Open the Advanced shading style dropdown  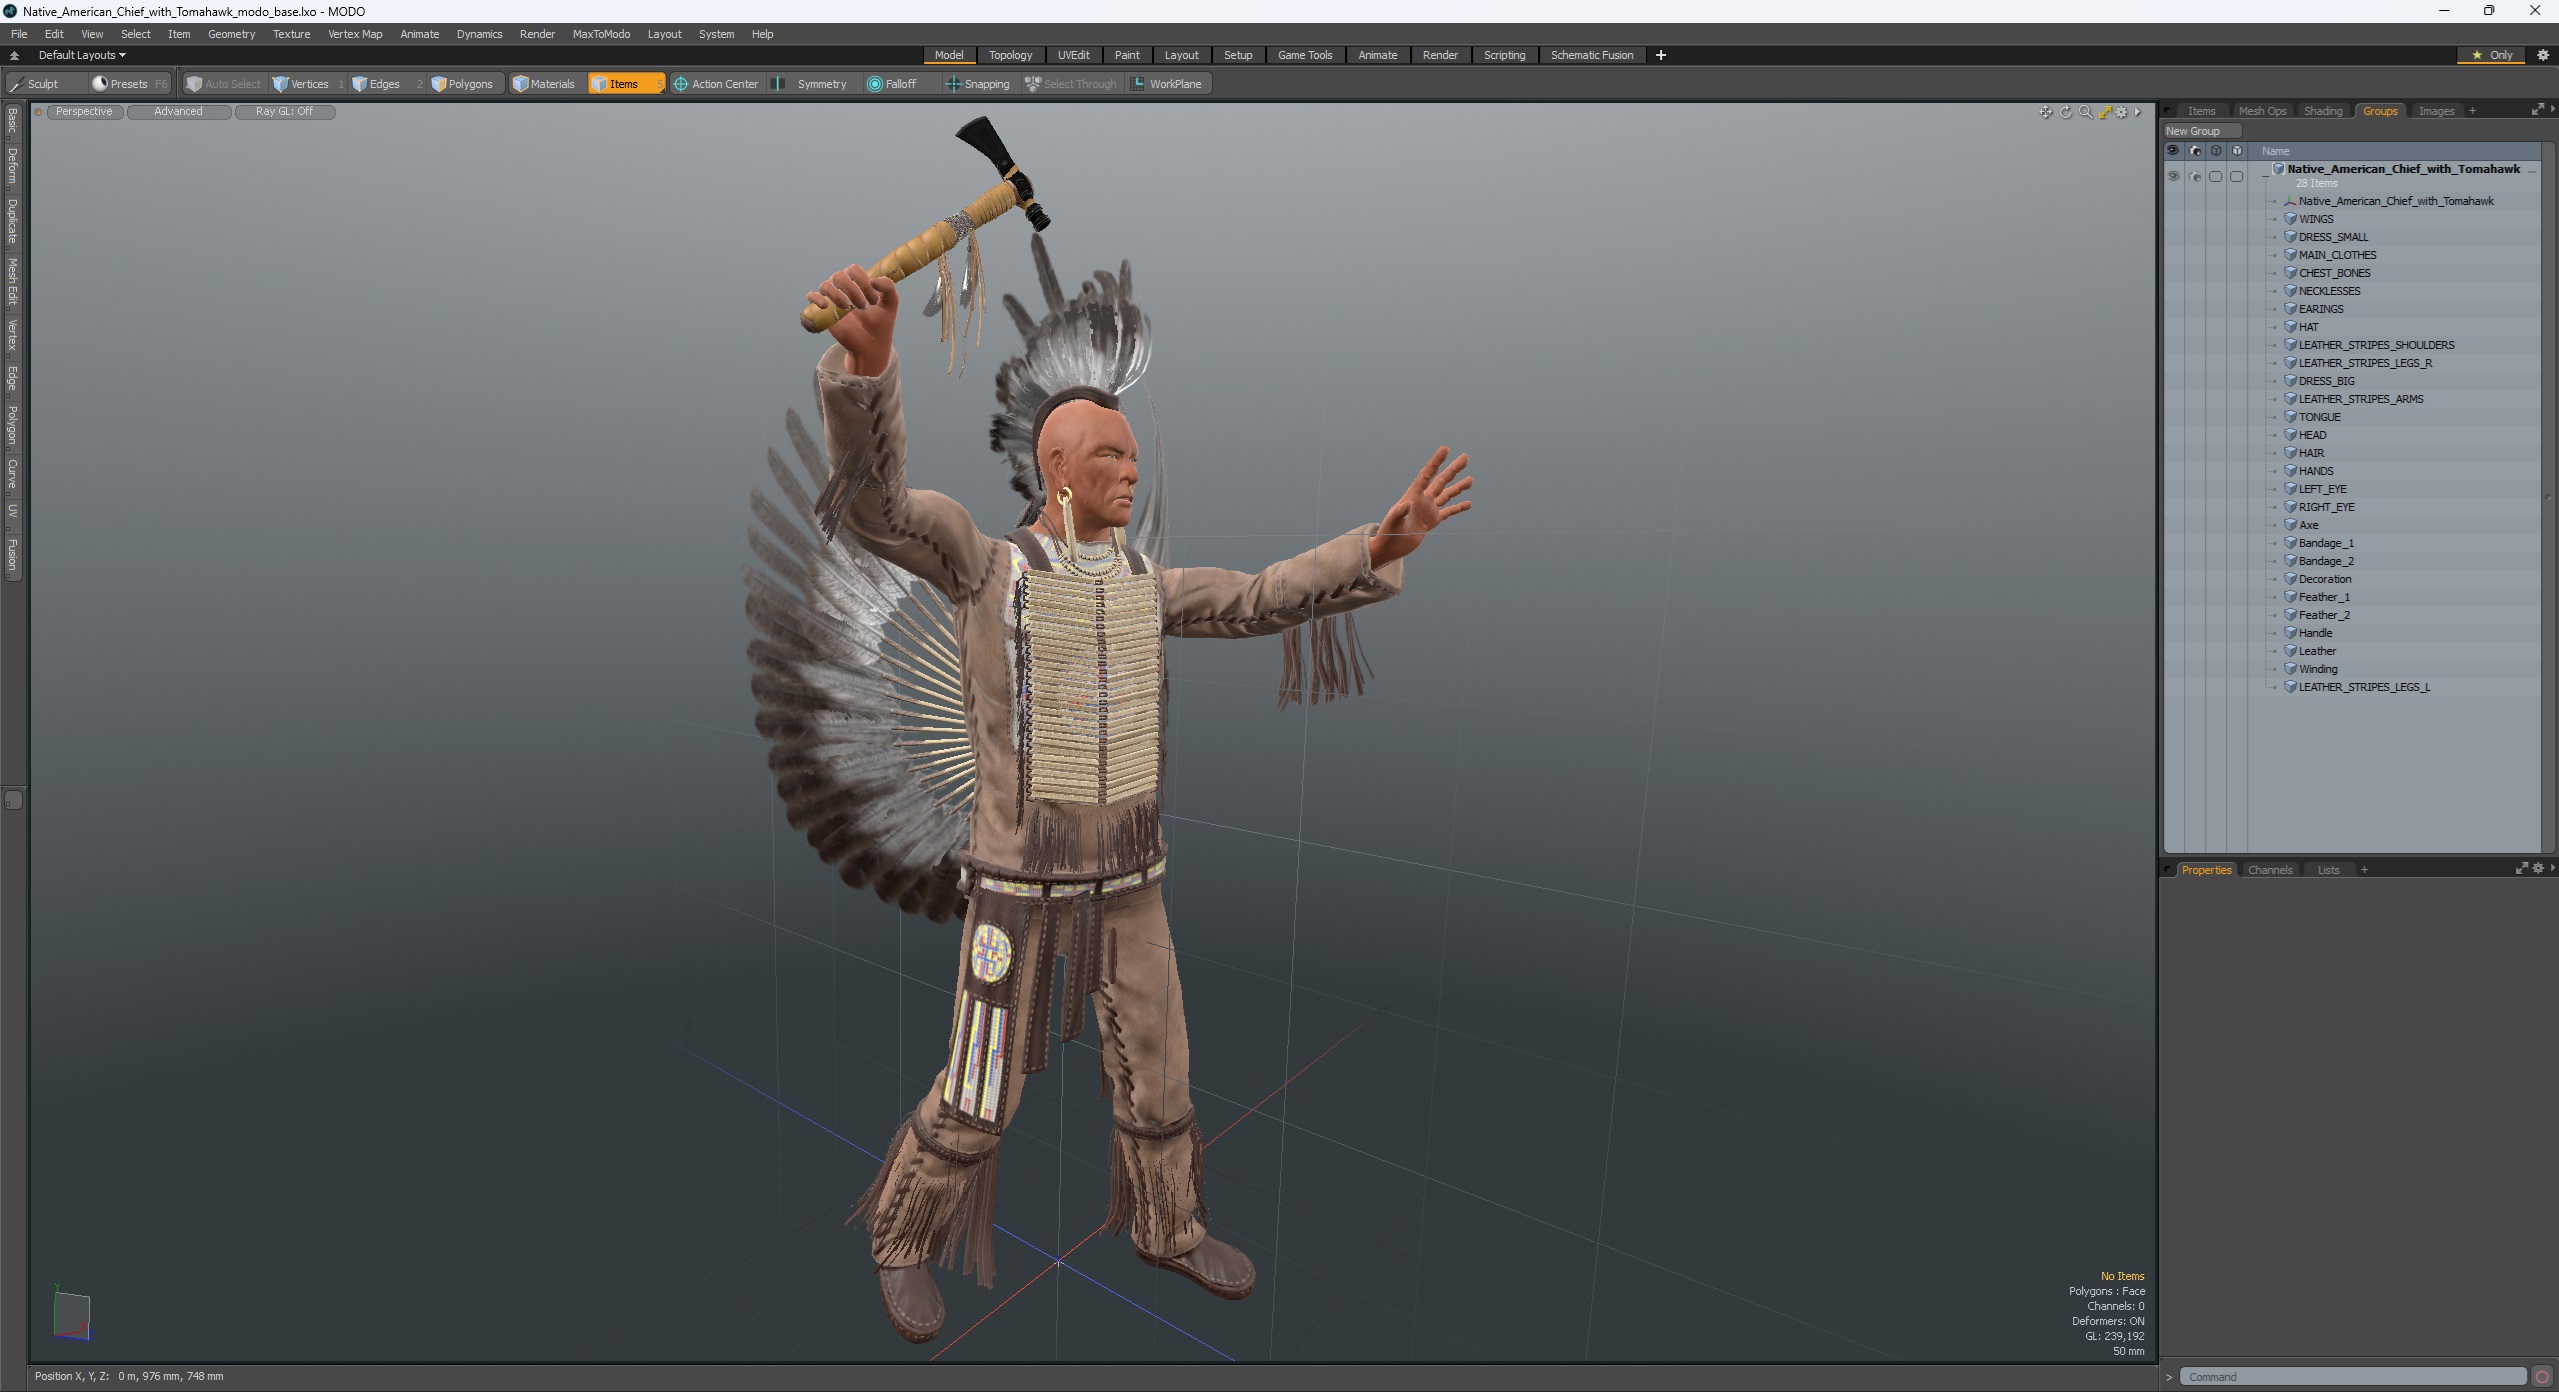(178, 112)
